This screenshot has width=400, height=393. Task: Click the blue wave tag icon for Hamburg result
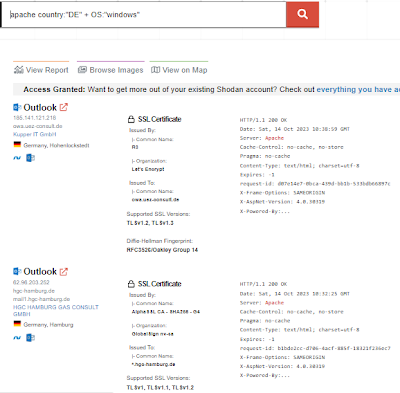coord(17,338)
